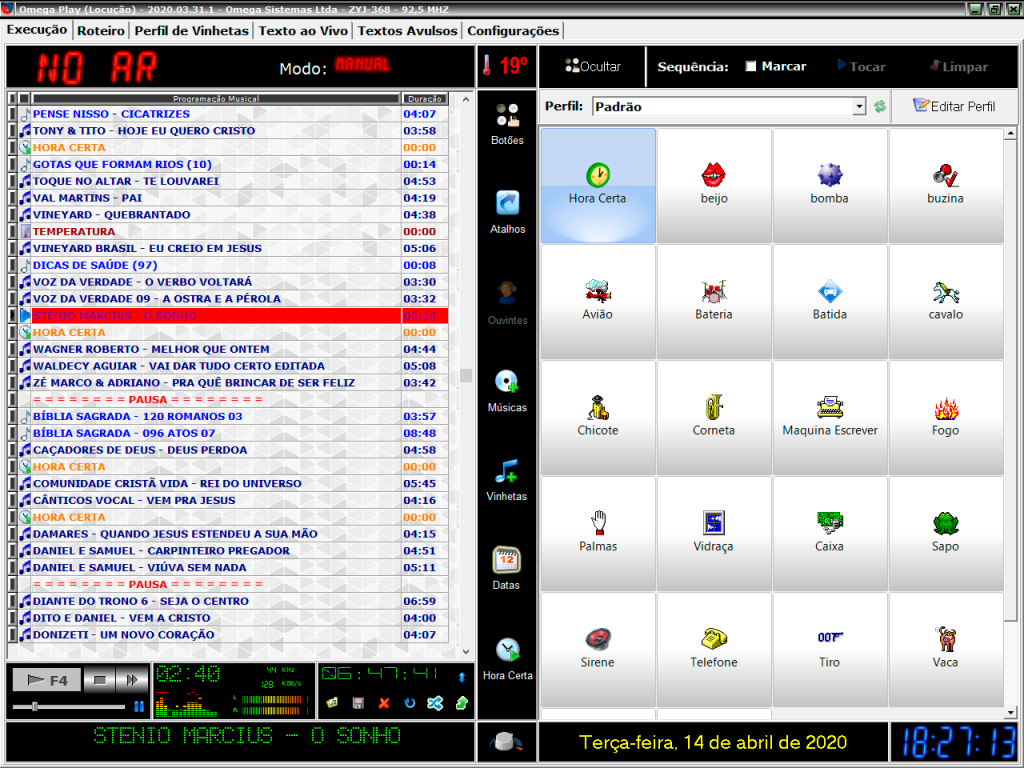Image resolution: width=1024 pixels, height=768 pixels.
Task: Click the Datas calendar icon
Action: point(507,567)
